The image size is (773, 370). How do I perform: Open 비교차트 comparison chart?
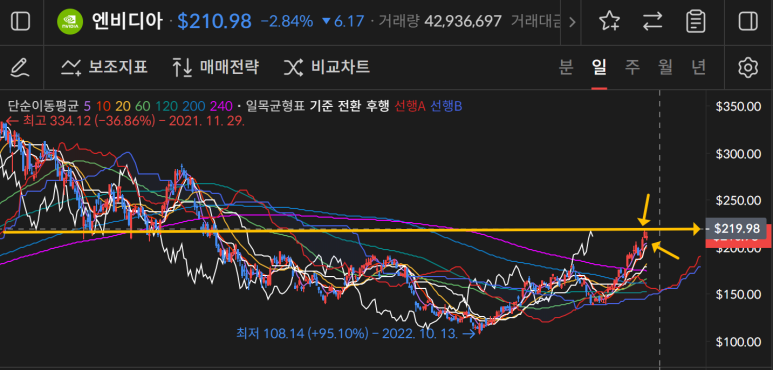326,67
